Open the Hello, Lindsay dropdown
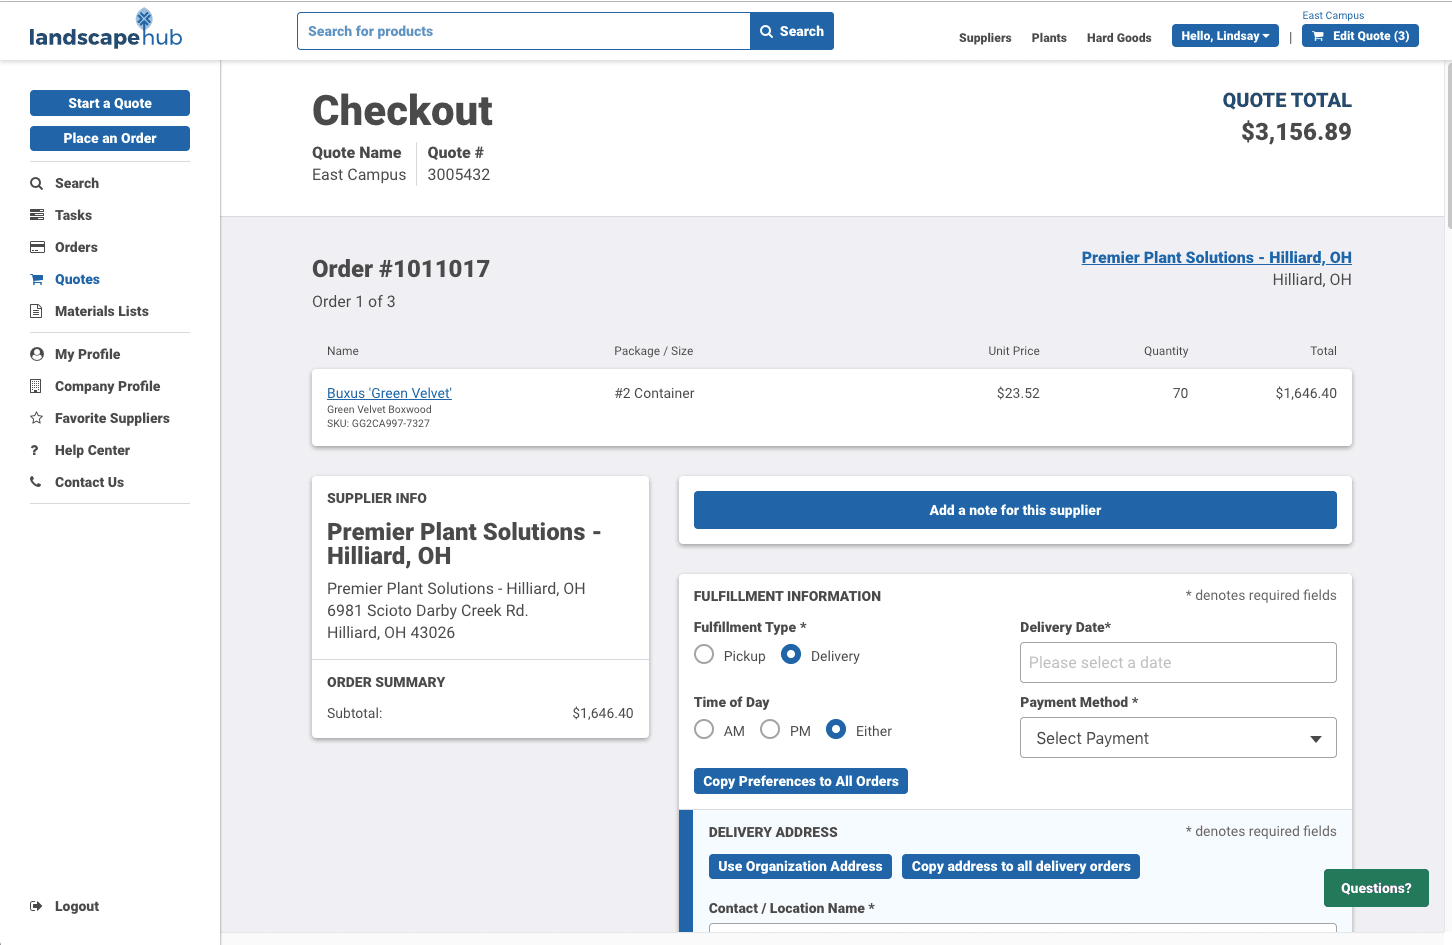The height and width of the screenshot is (945, 1452). coord(1225,36)
